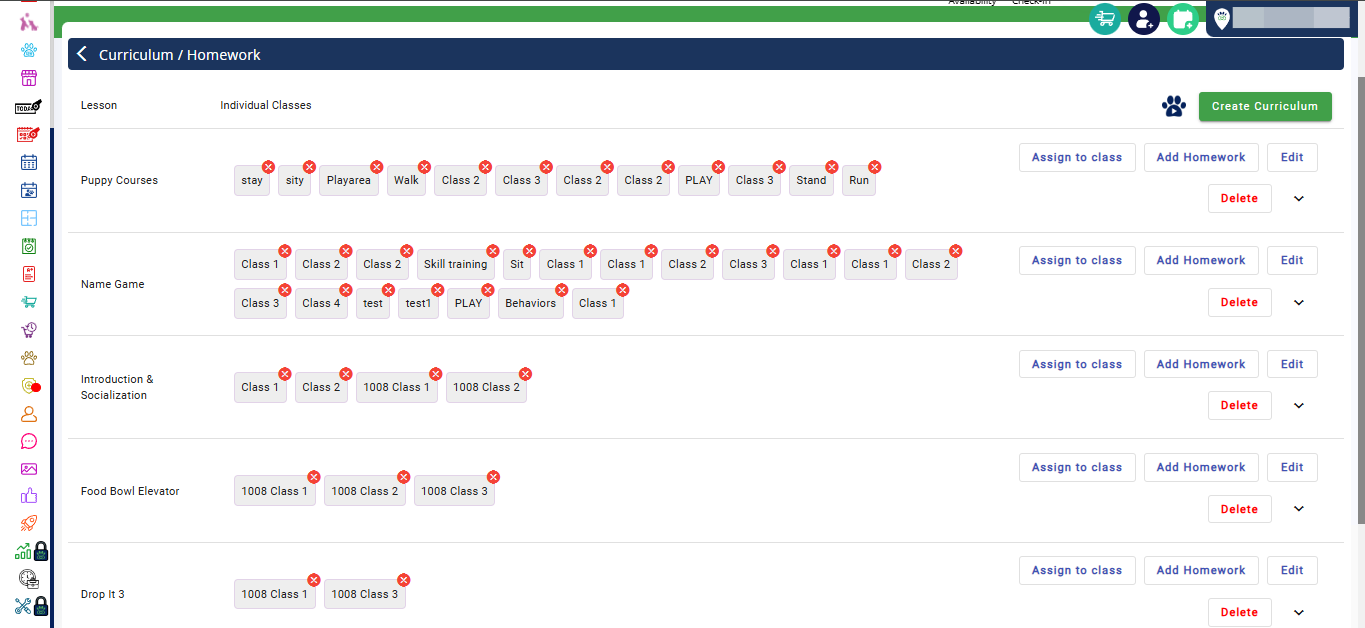Image resolution: width=1365 pixels, height=628 pixels.
Task: Click the Create Curriculum button
Action: pos(1265,106)
